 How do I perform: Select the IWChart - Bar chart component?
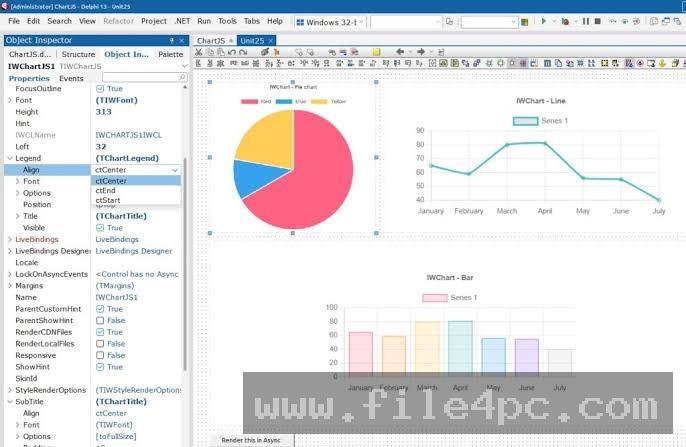(x=450, y=332)
